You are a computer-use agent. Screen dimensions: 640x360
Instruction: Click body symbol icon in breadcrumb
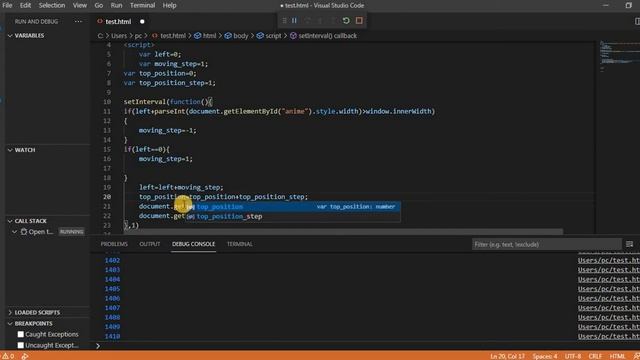coord(228,36)
